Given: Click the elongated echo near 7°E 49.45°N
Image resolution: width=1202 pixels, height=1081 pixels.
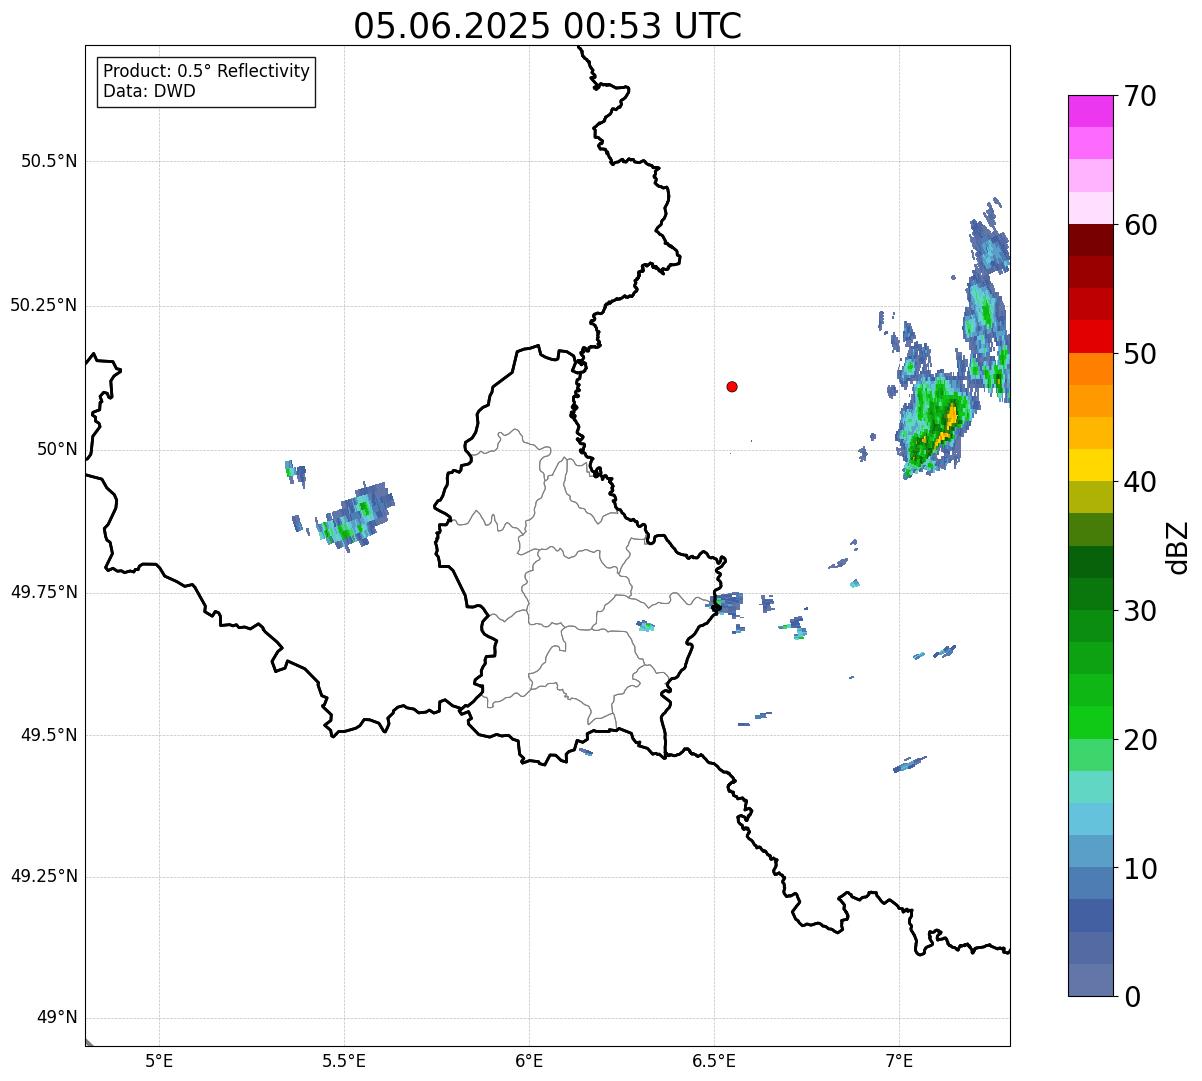Looking at the screenshot, I should (x=909, y=764).
